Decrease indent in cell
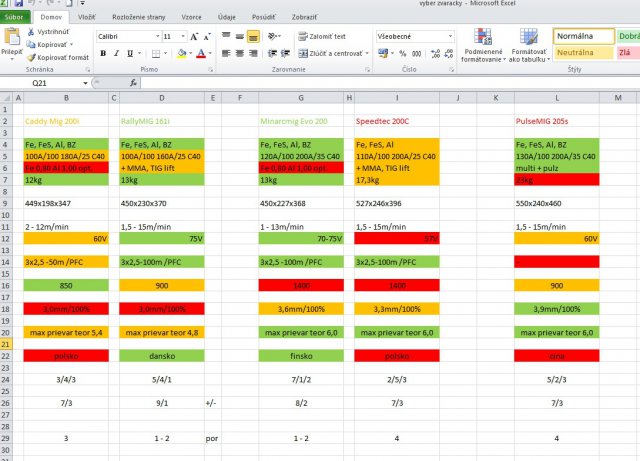This screenshot has height=461, width=640. 272,53
